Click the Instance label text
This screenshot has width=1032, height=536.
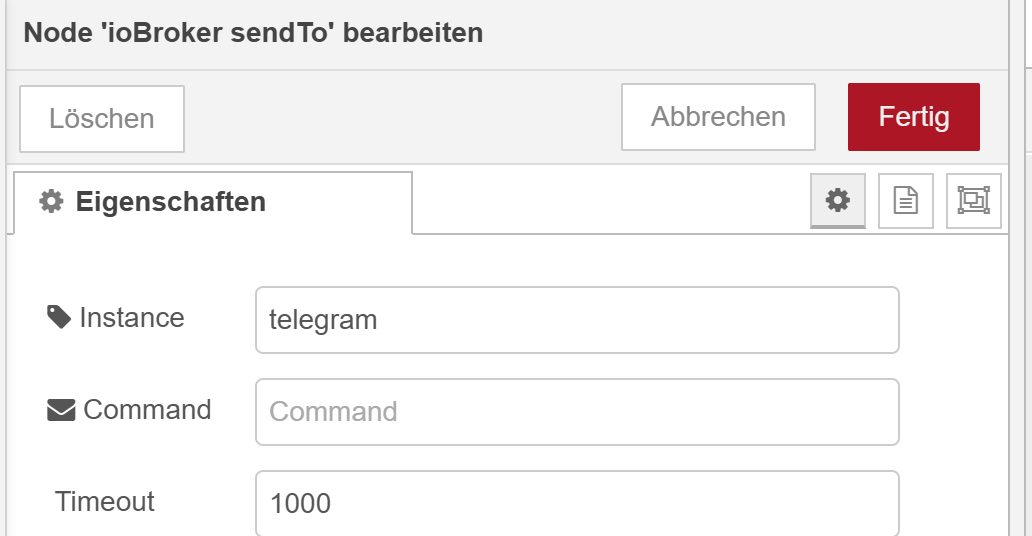click(132, 318)
